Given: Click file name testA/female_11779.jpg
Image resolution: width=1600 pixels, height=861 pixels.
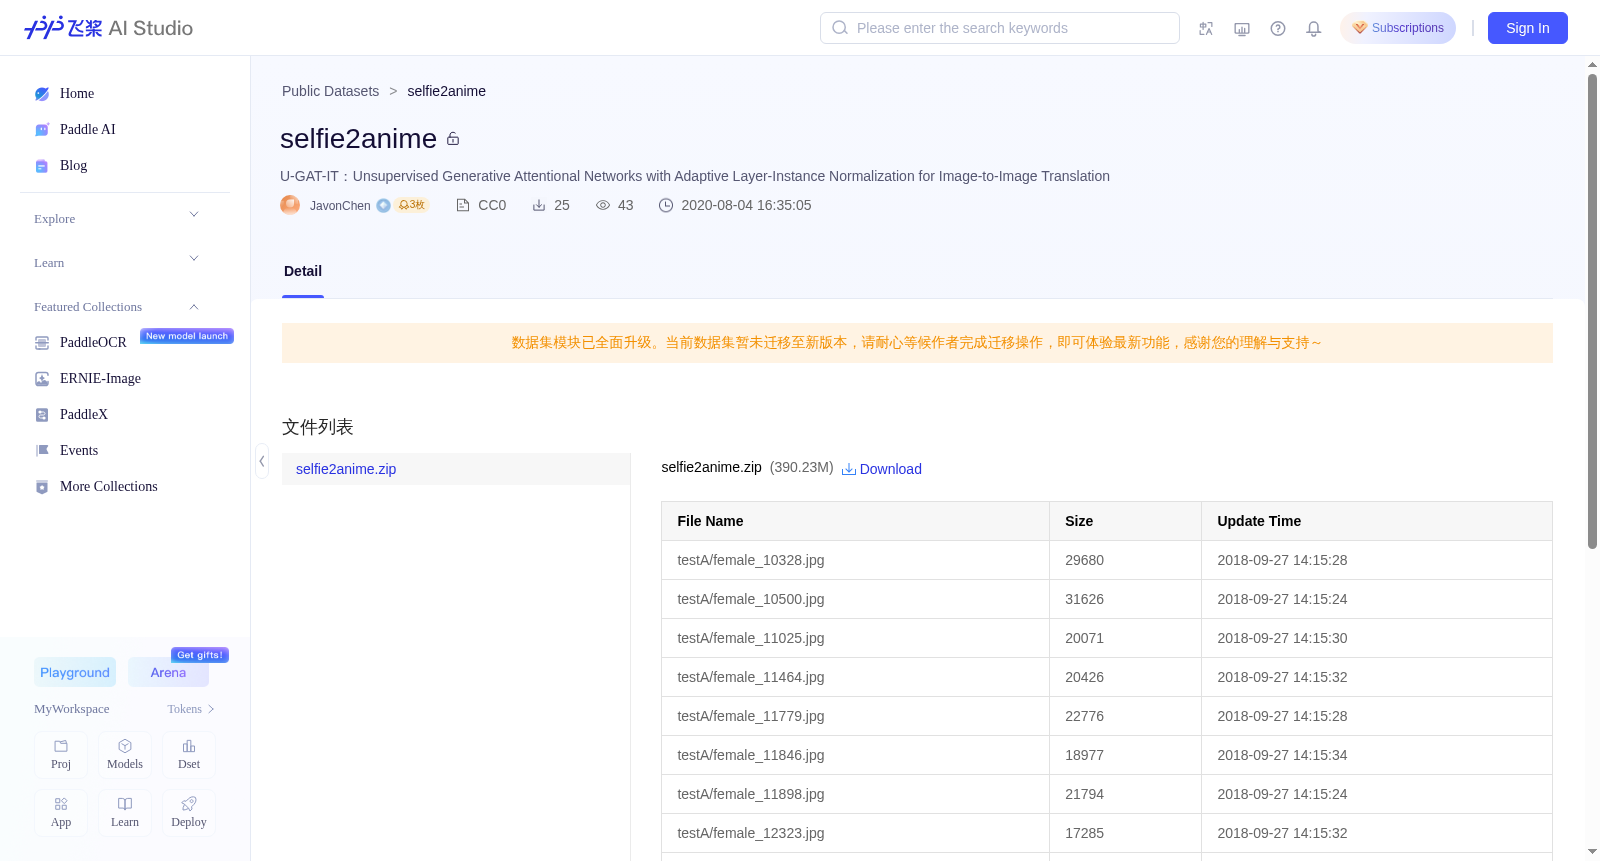Looking at the screenshot, I should (751, 716).
